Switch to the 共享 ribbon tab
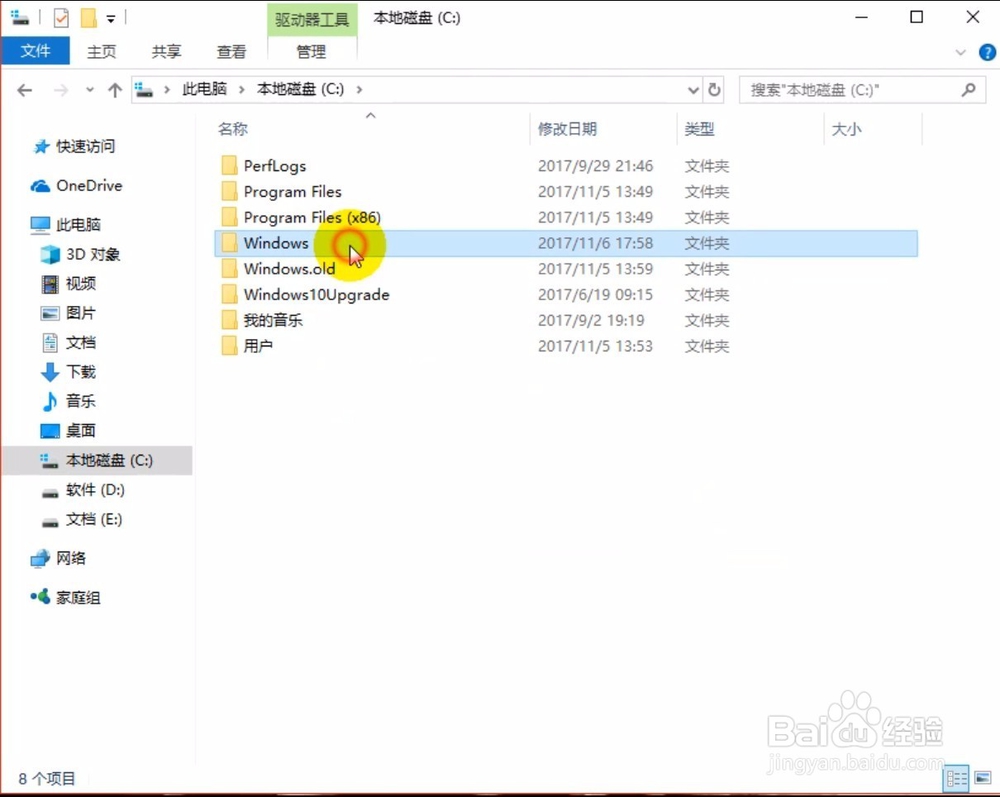Image resolution: width=1000 pixels, height=797 pixels. tap(166, 52)
